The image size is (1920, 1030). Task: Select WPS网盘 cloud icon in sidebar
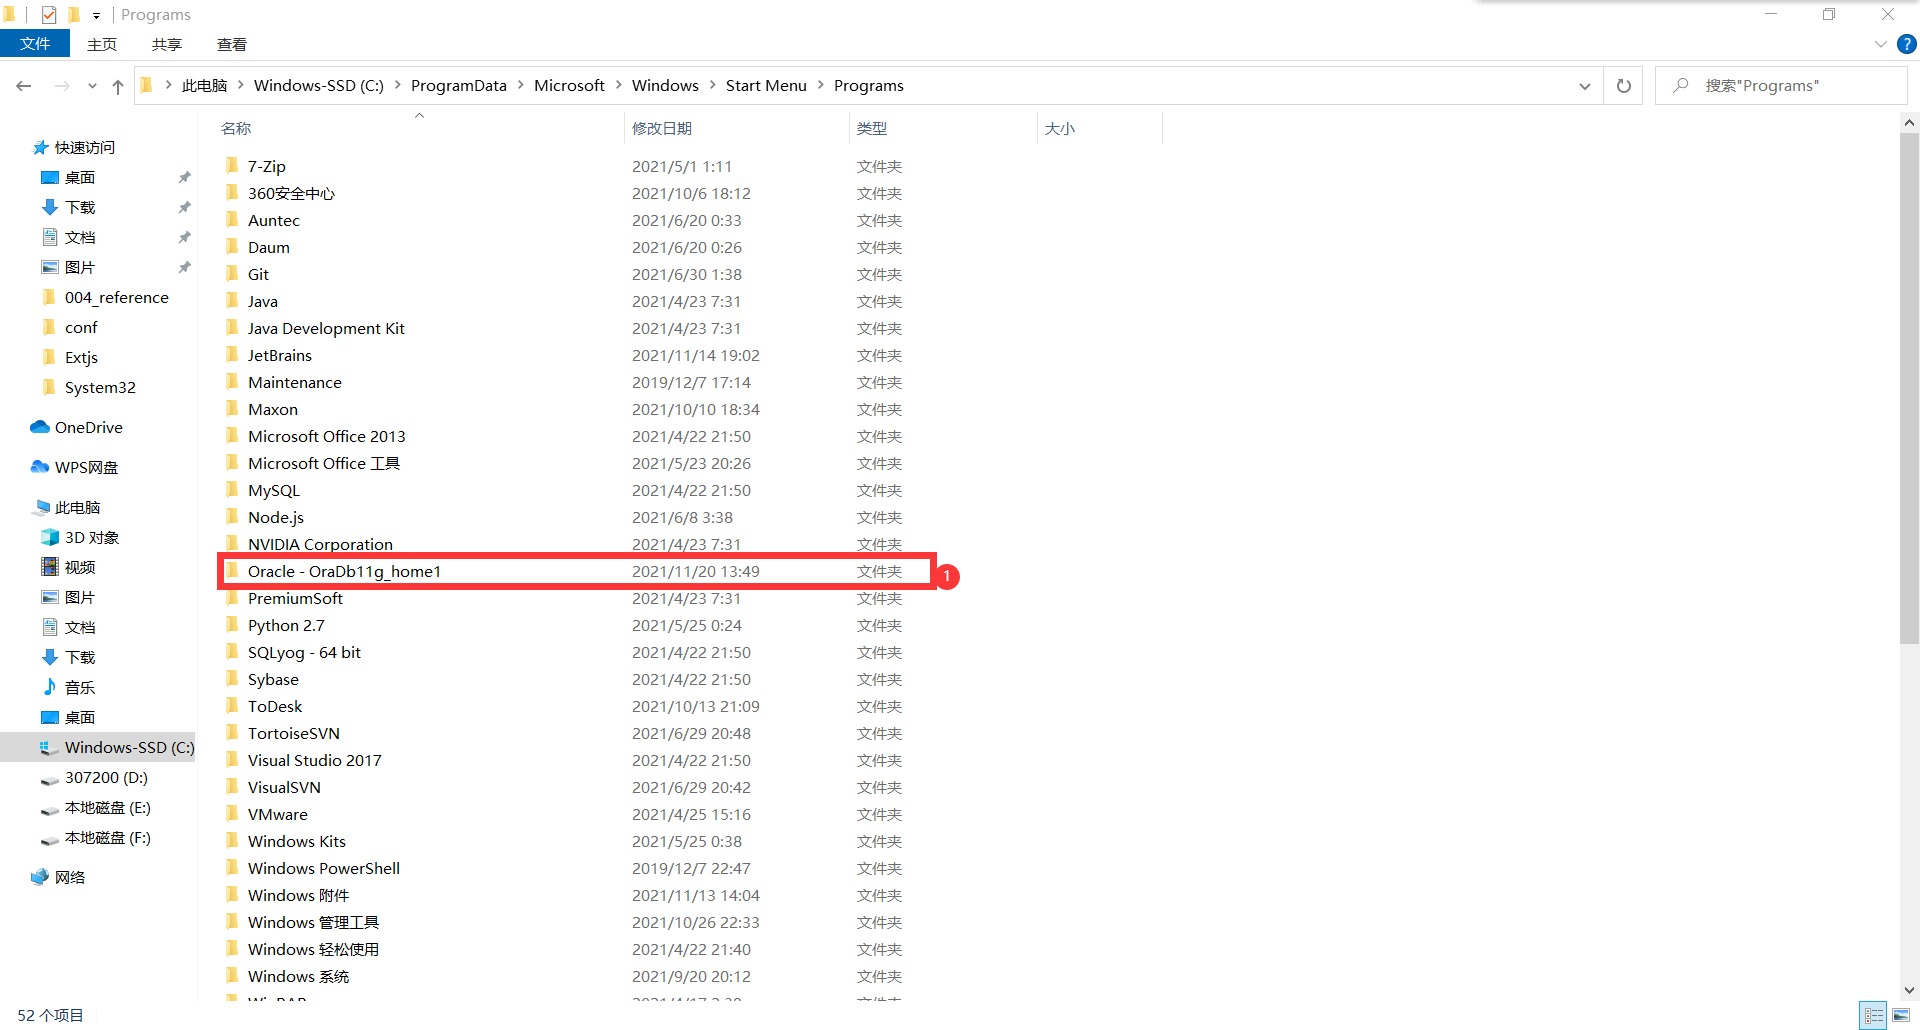[x=40, y=467]
